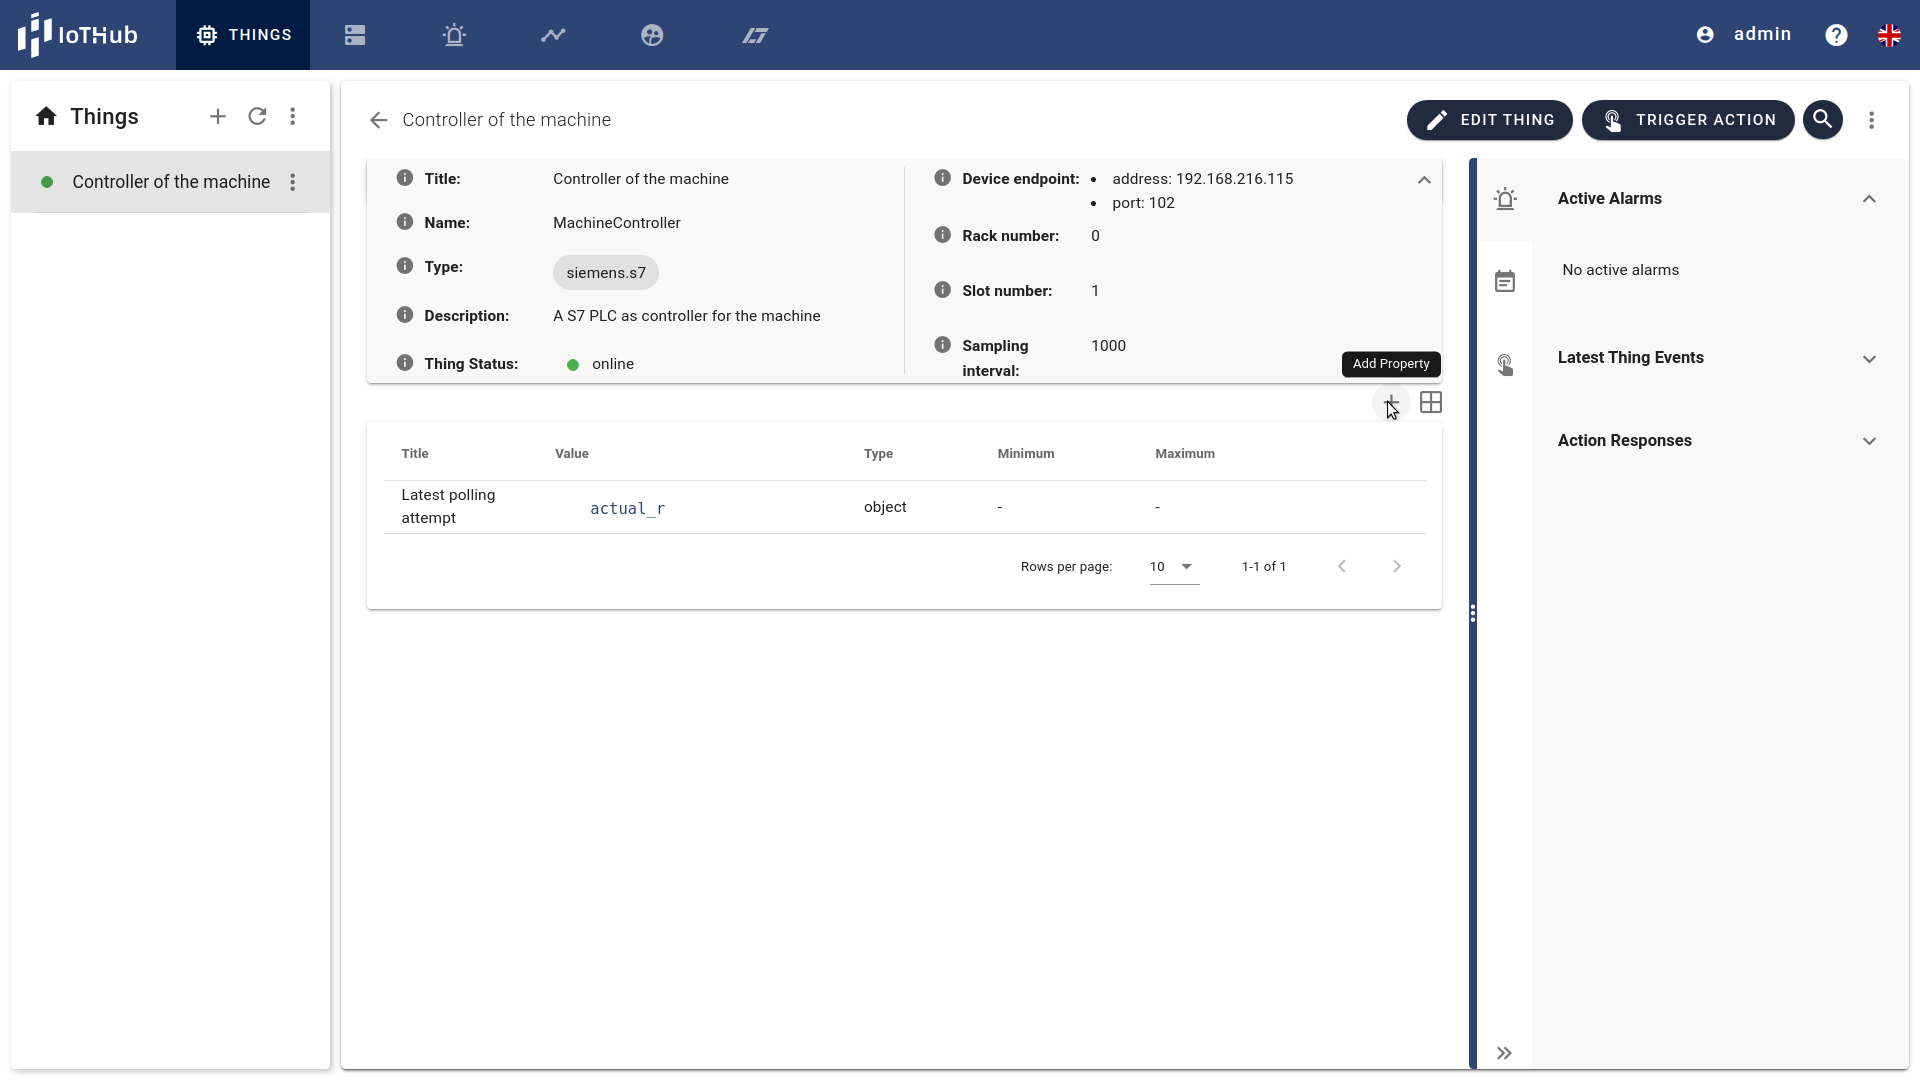Image resolution: width=1920 pixels, height=1080 pixels.
Task: Open the admin user menu
Action: pos(1744,35)
